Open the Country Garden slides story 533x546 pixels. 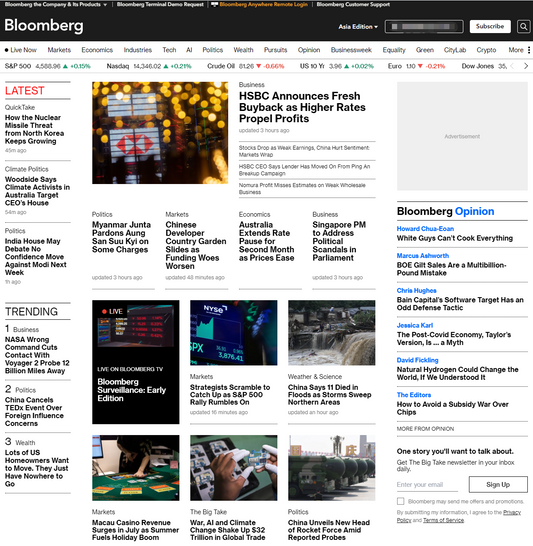(196, 245)
